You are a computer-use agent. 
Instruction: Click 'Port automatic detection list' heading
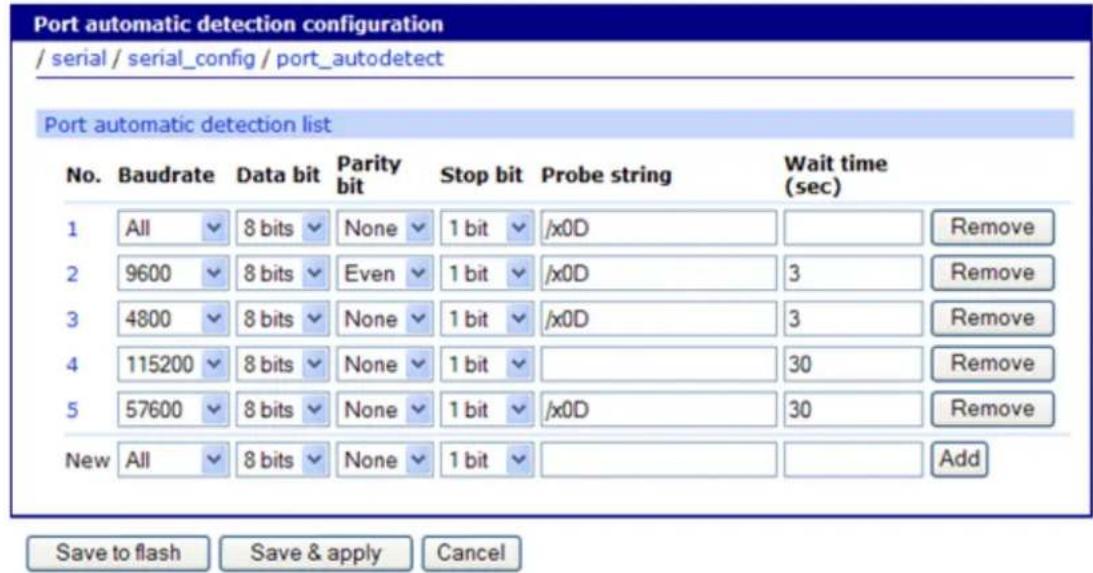click(x=188, y=125)
